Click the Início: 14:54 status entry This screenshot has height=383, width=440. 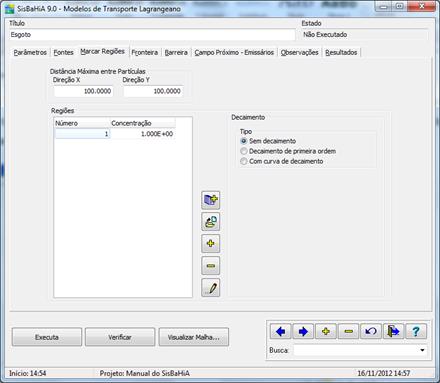point(27,373)
